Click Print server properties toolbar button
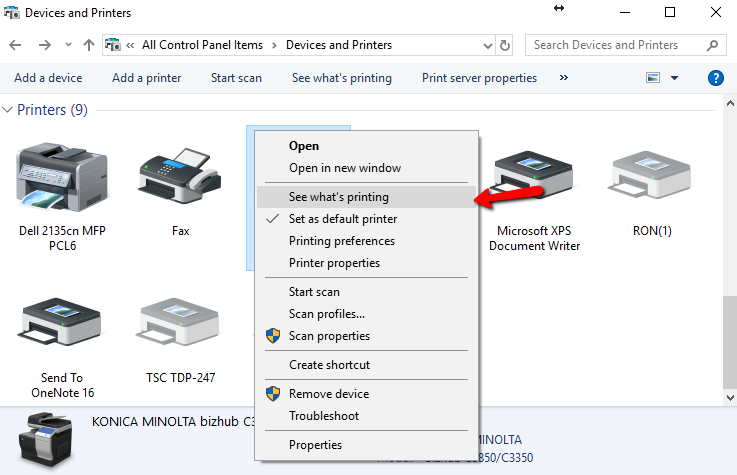737x475 pixels. (479, 78)
